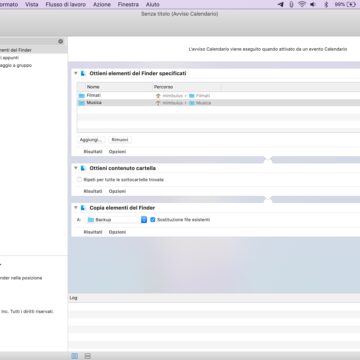Select the 'aggio a gruppo' action in library list

34,65
